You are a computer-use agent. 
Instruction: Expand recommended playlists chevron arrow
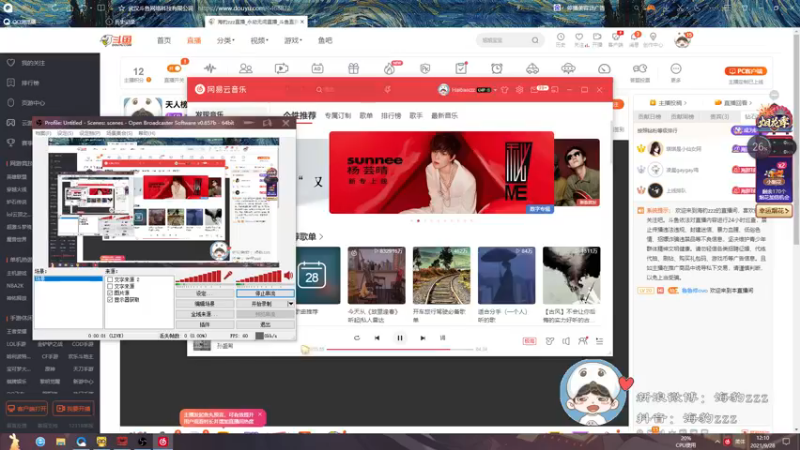pyautogui.click(x=321, y=237)
